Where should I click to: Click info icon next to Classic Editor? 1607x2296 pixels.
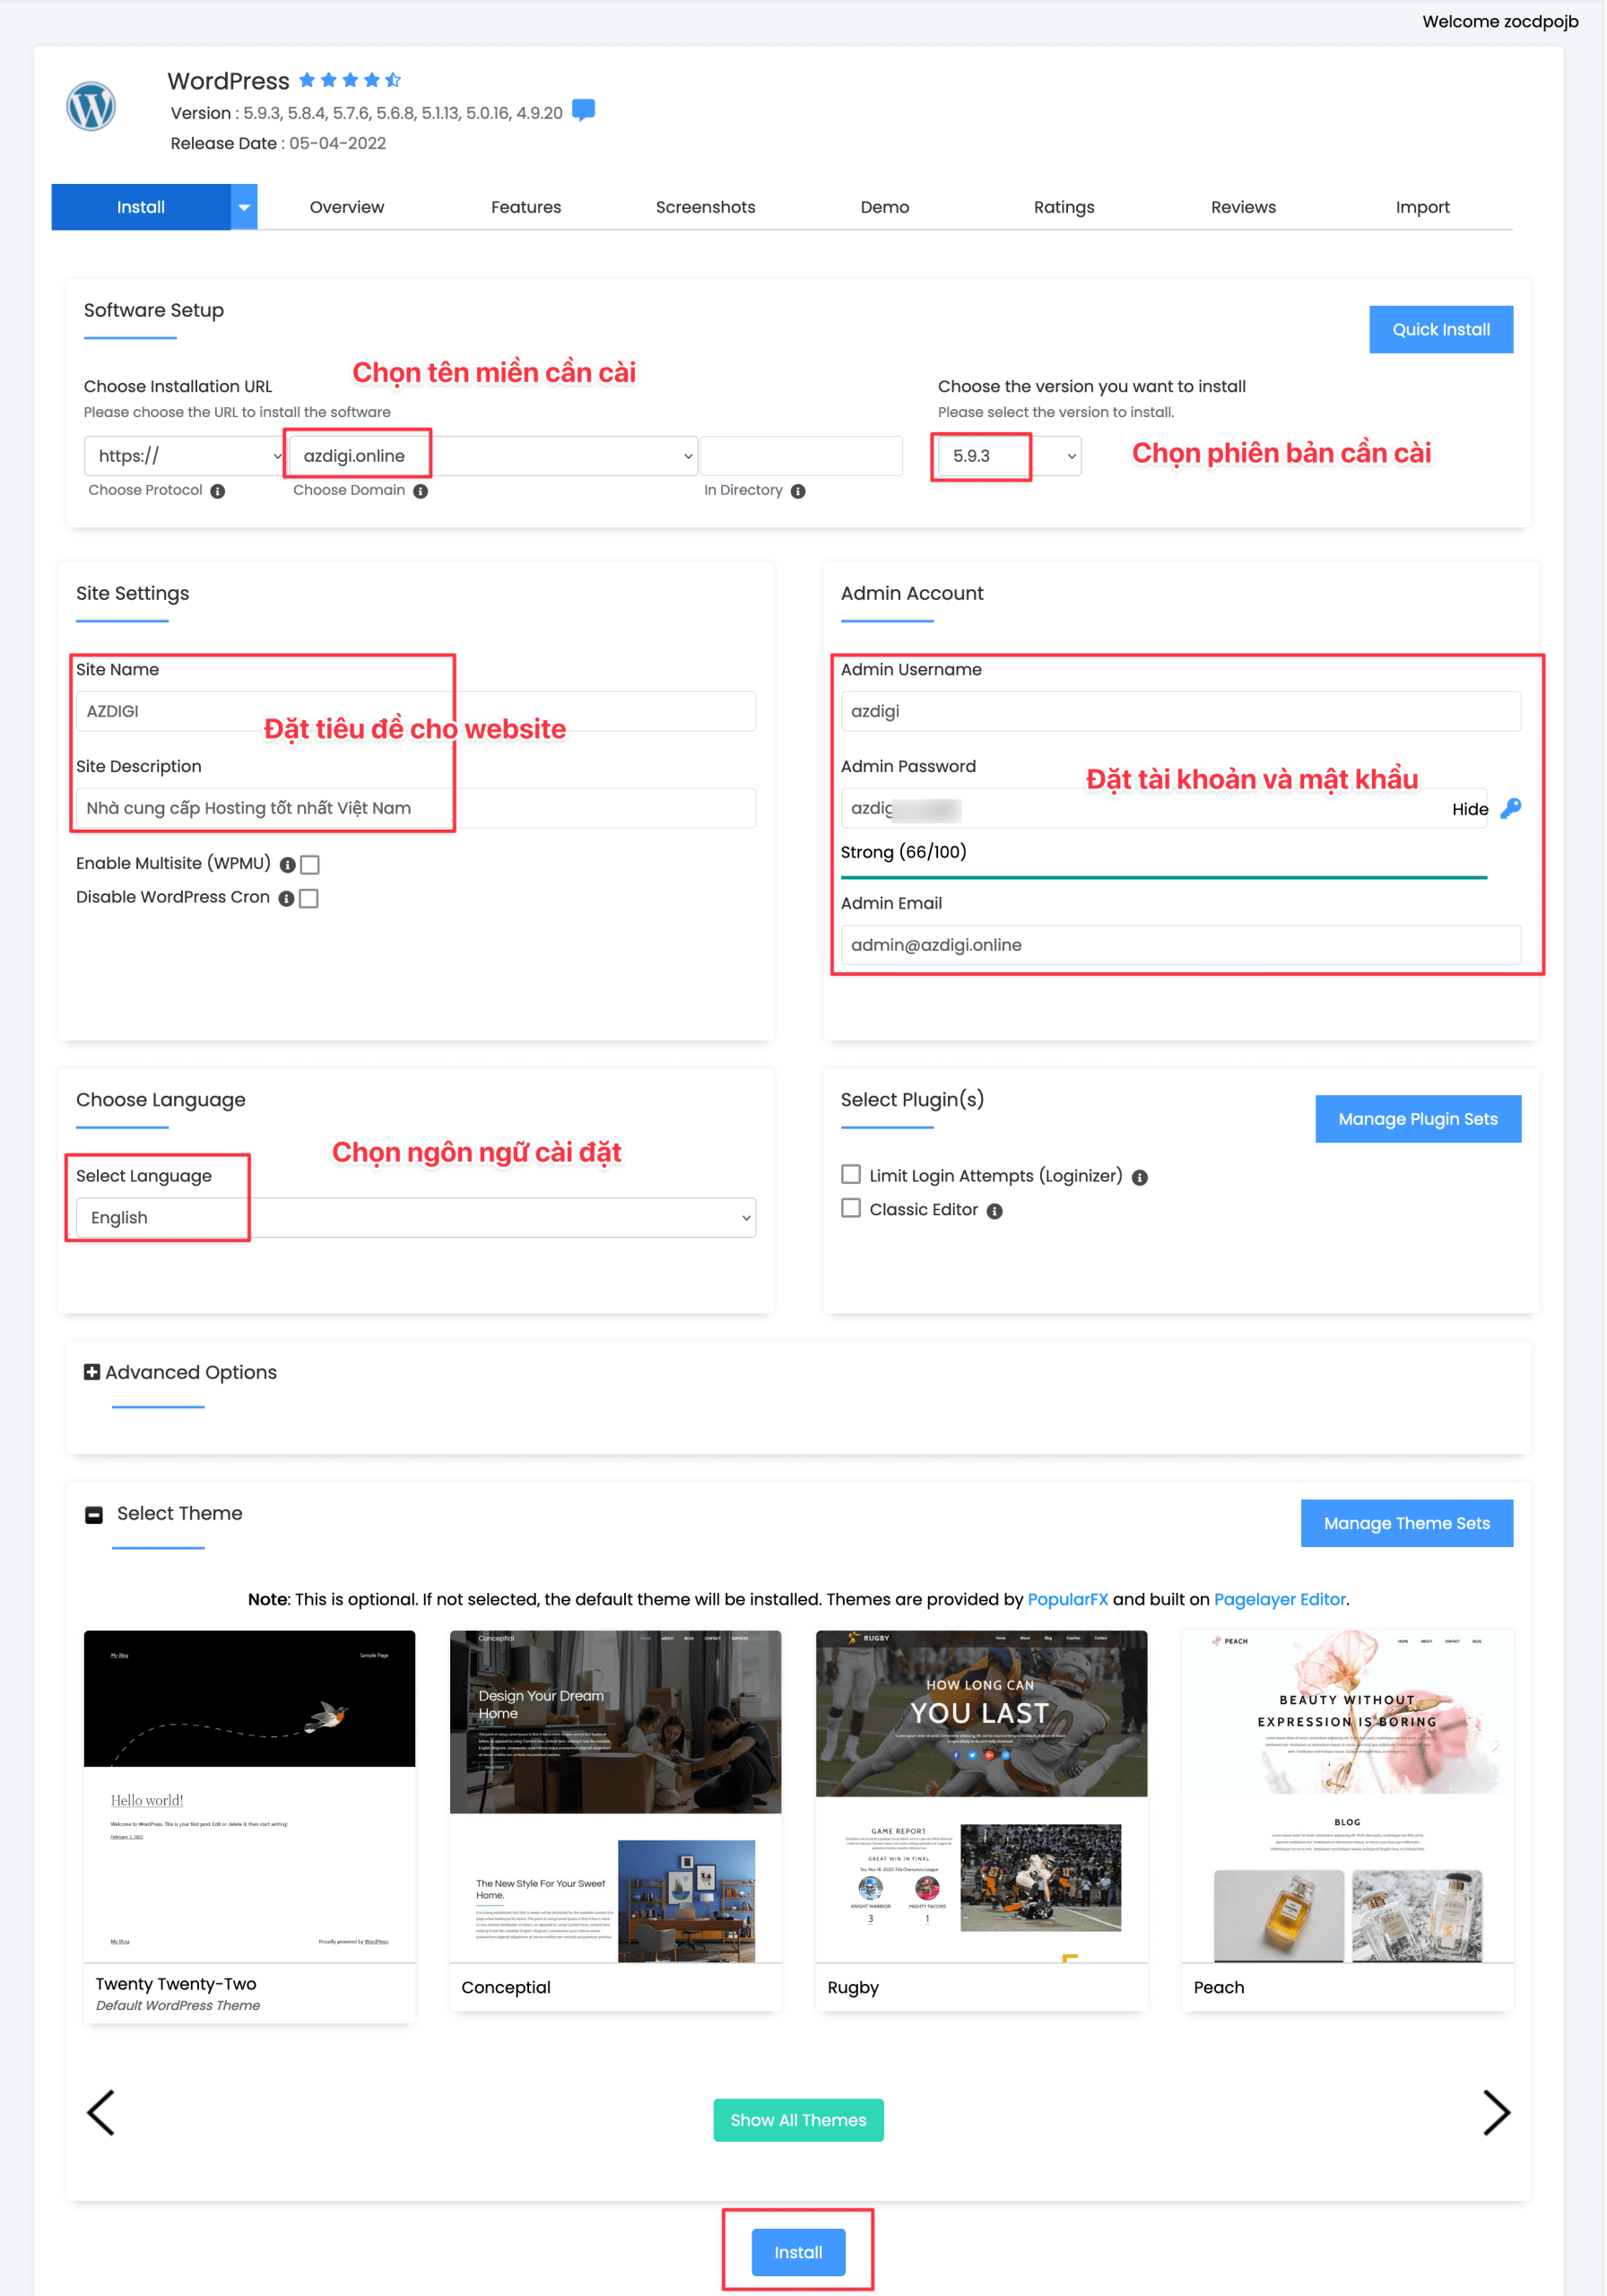(994, 1211)
